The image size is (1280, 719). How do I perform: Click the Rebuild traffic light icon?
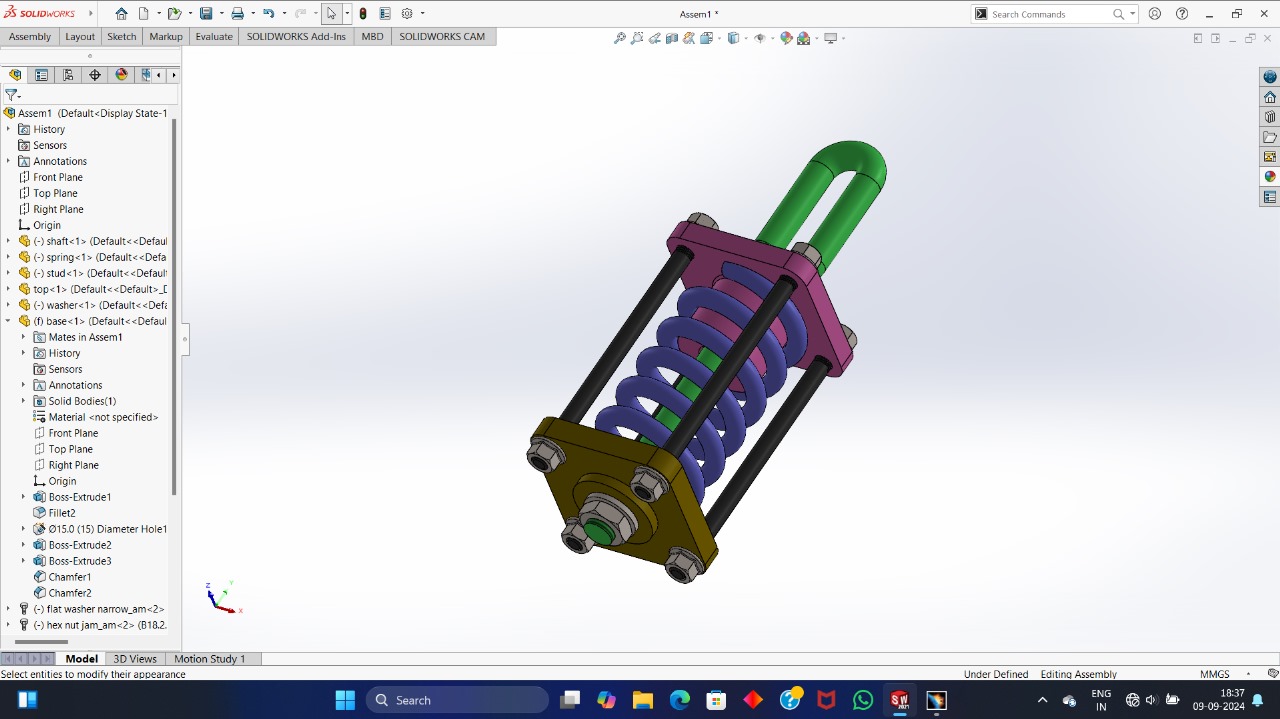[x=363, y=14]
